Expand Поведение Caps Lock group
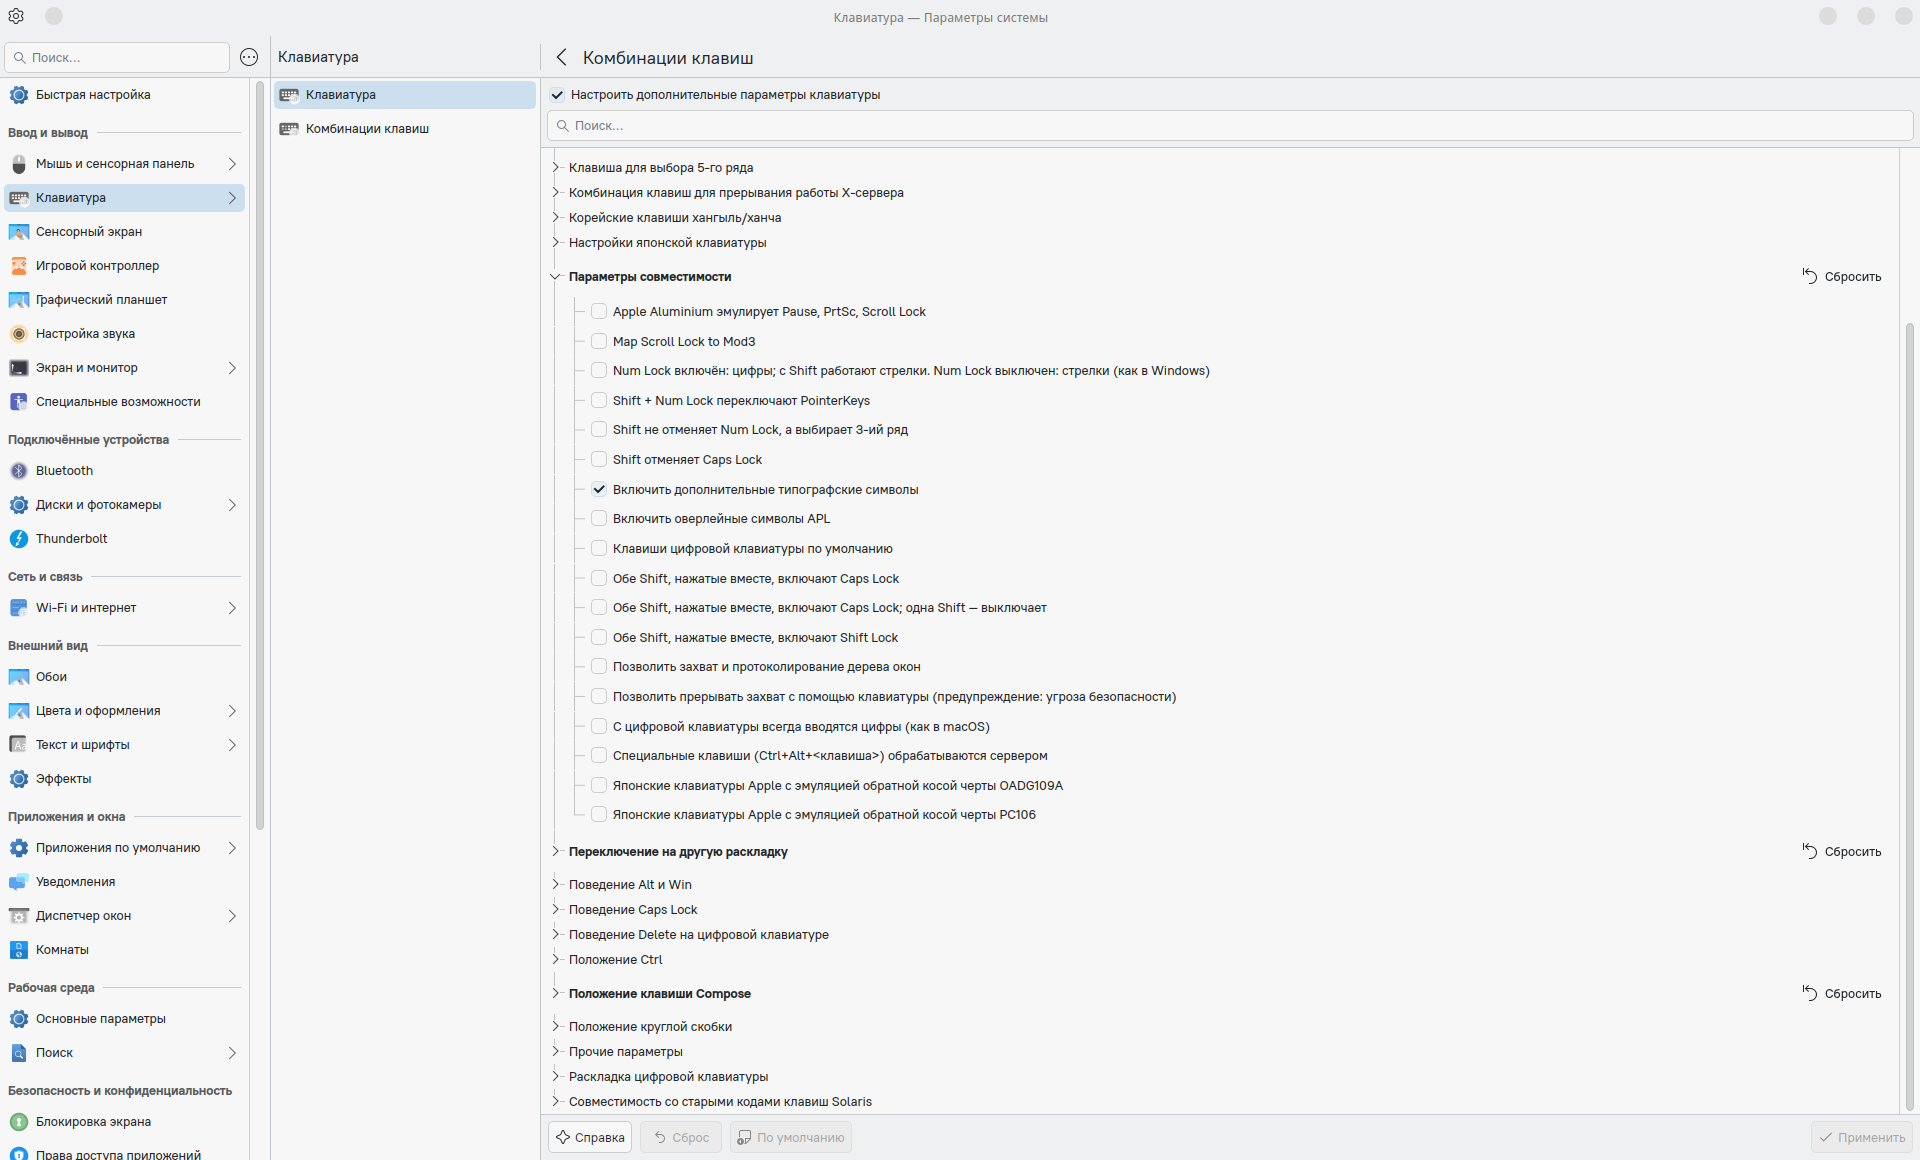The height and width of the screenshot is (1160, 1920). point(556,909)
